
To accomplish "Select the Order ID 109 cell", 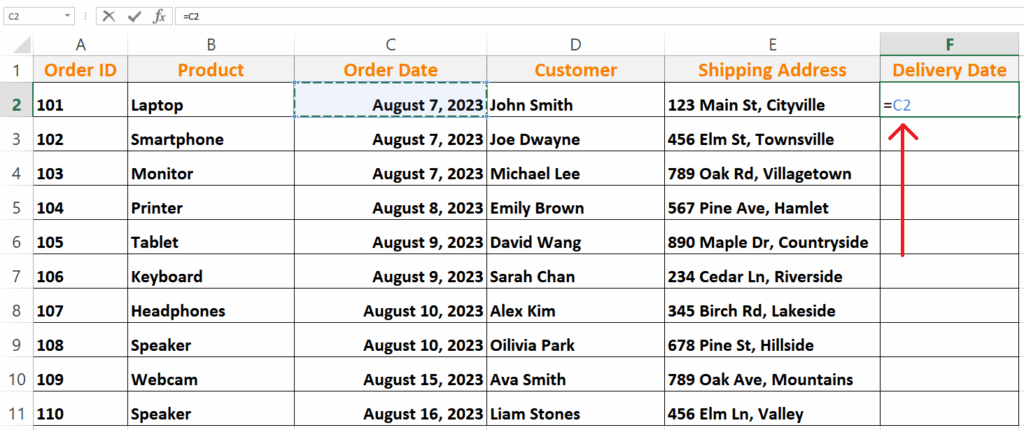I will [80, 379].
